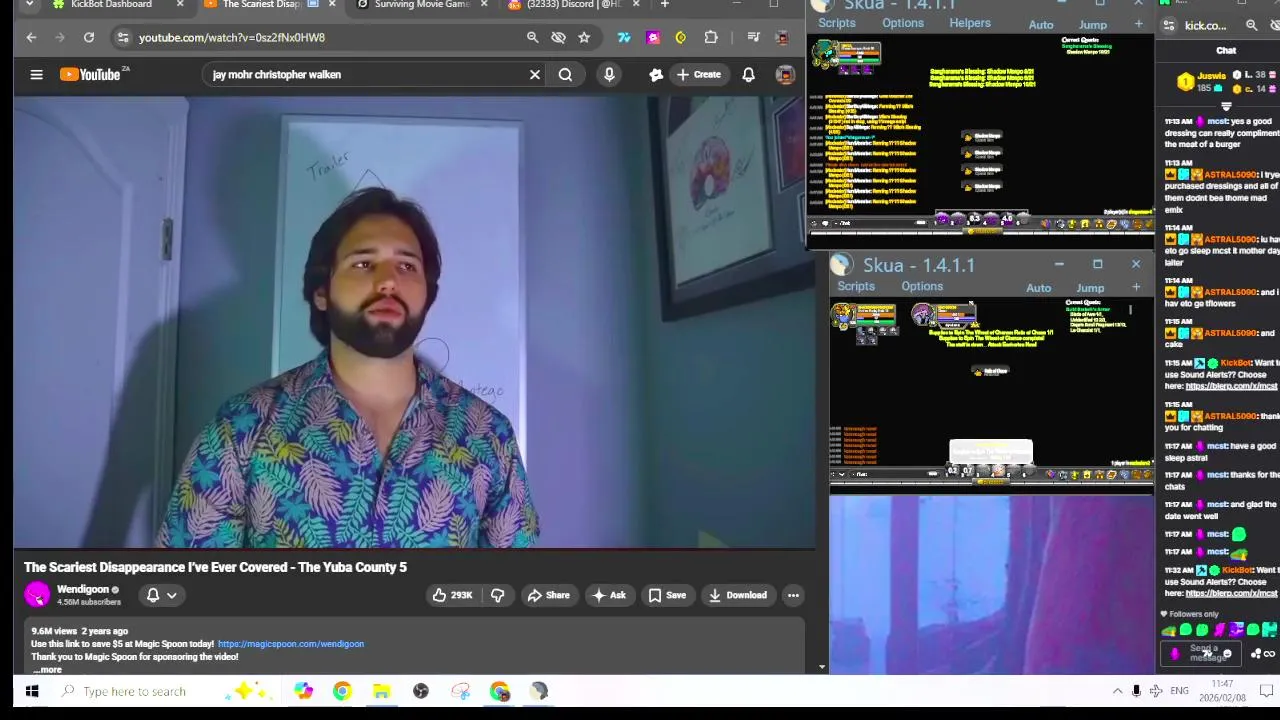Bookmark this page with the star icon
The image size is (1280, 720).
pos(584,37)
